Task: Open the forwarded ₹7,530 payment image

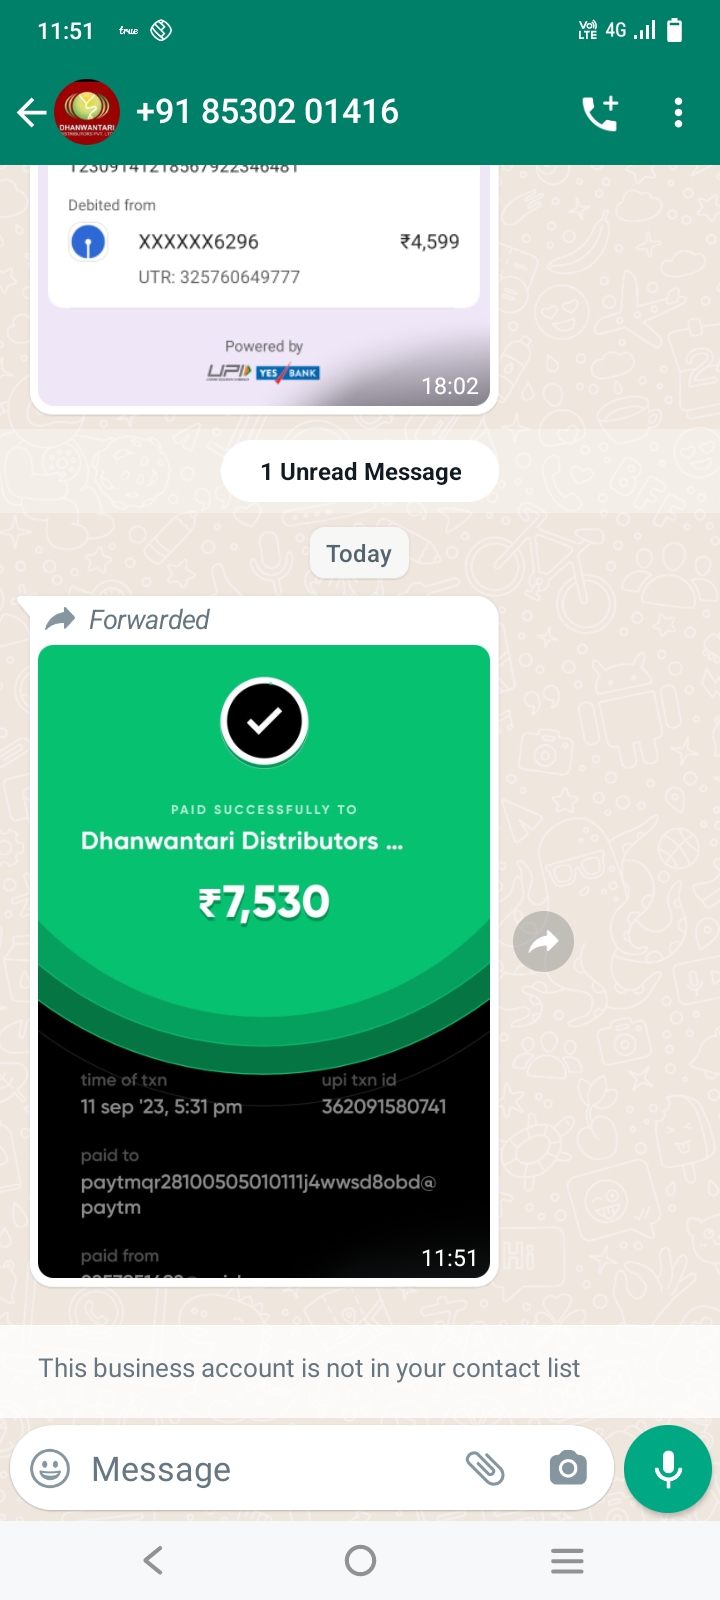Action: coord(264,962)
